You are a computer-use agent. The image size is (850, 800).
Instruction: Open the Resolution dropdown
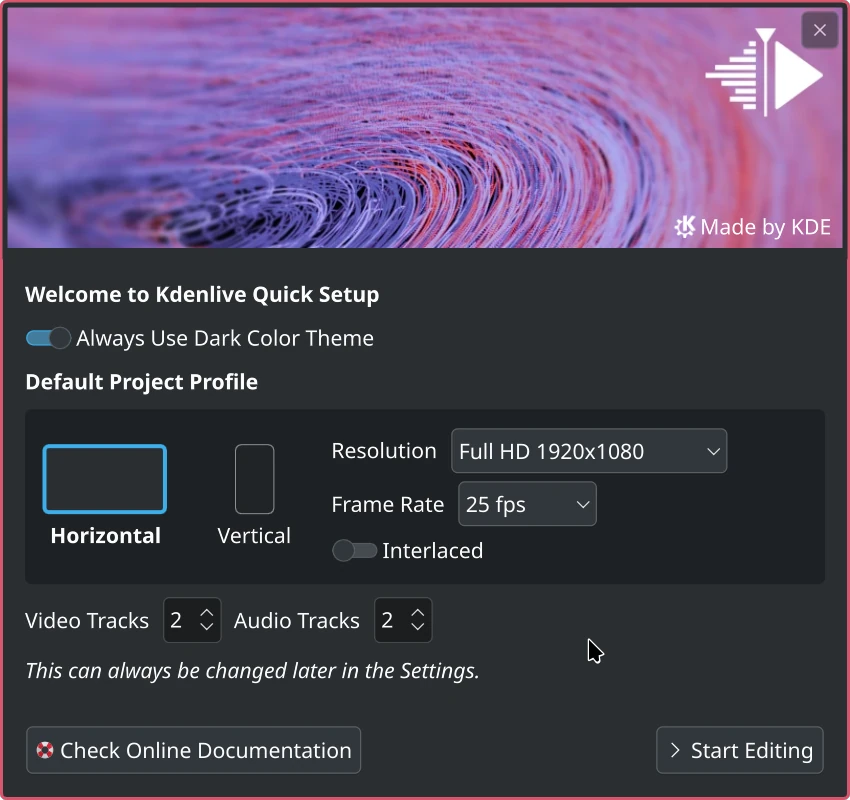[x=588, y=451]
